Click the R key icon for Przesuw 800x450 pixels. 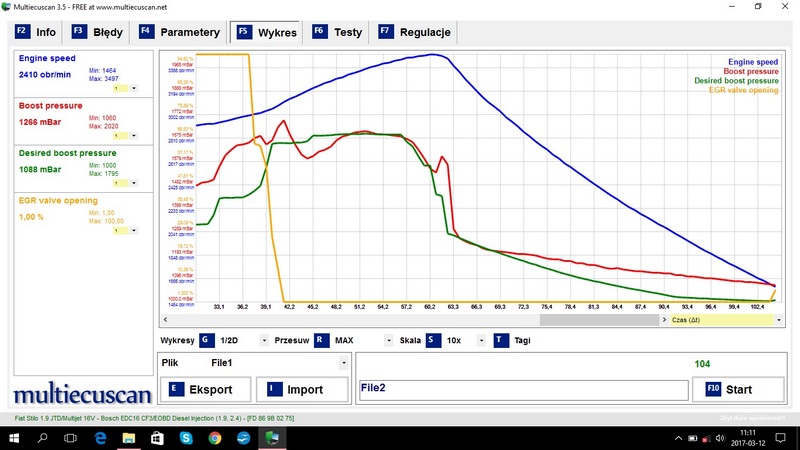321,340
